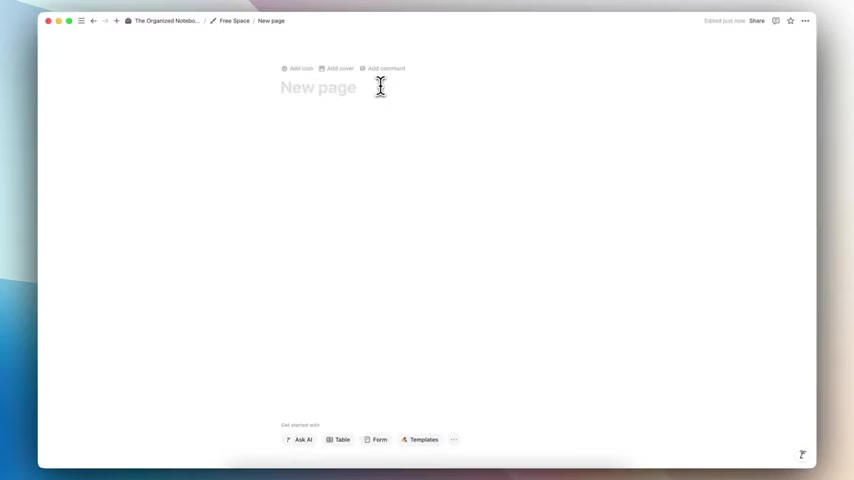Create a new page with plus icon

tap(117, 21)
